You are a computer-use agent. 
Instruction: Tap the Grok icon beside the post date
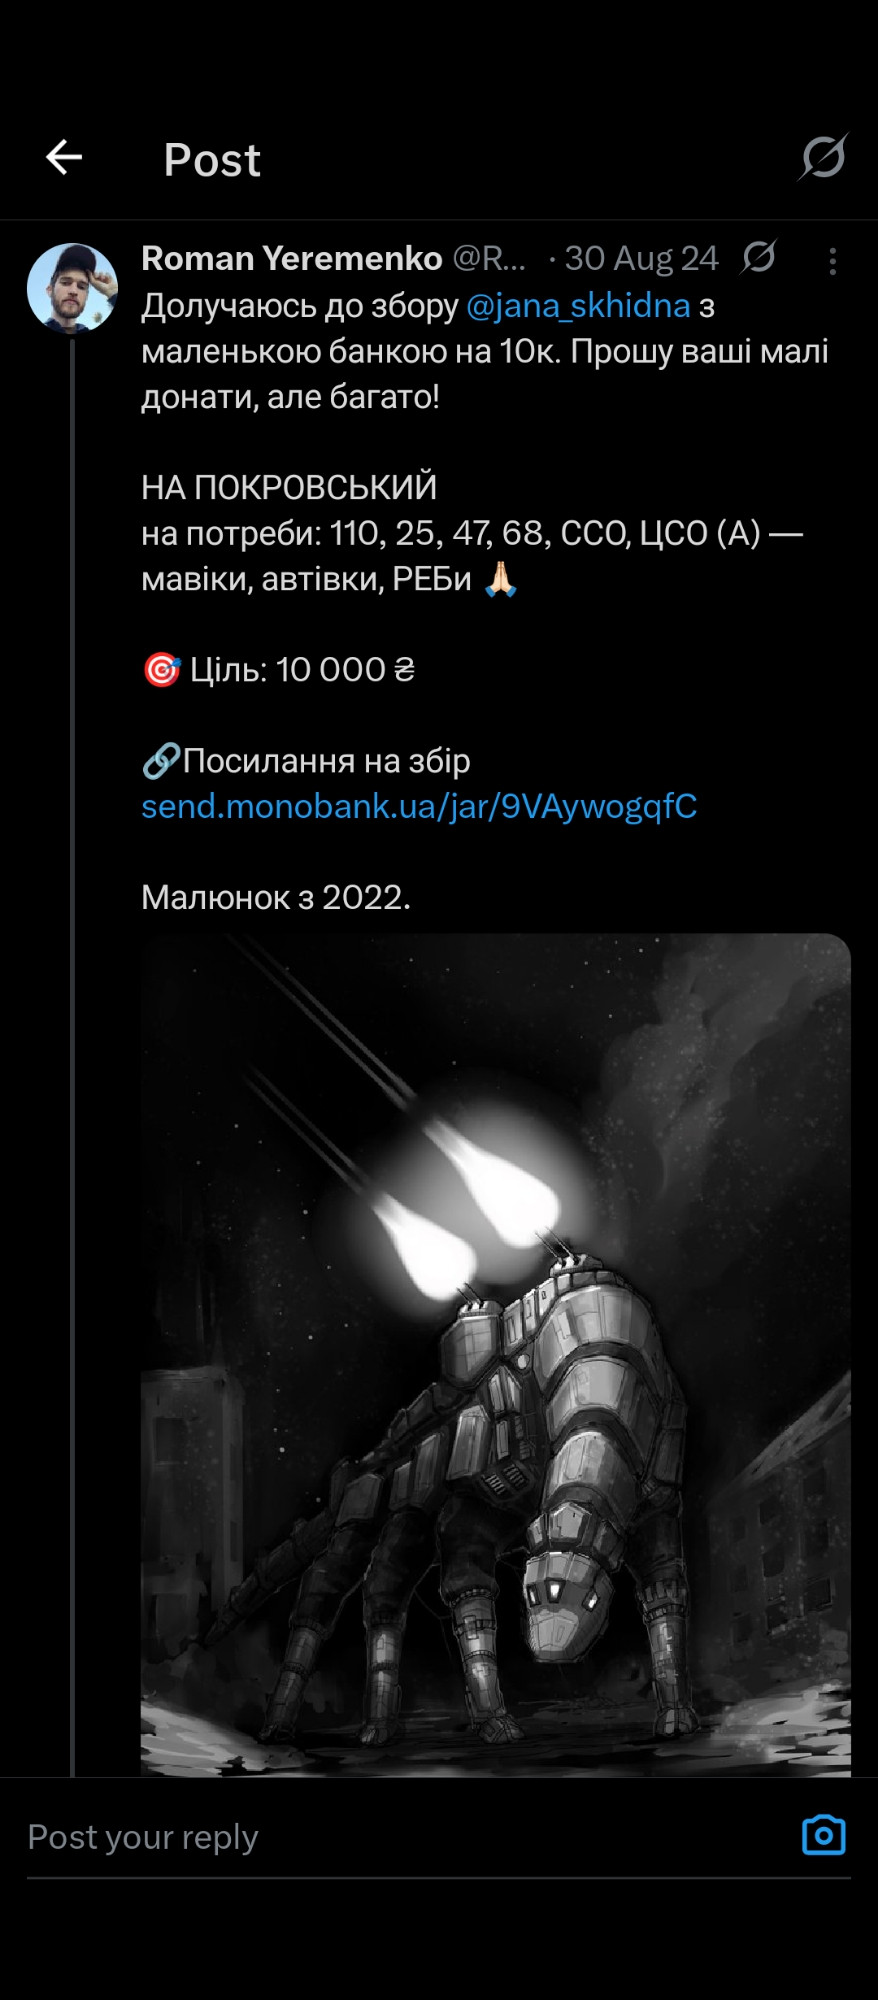[759, 257]
